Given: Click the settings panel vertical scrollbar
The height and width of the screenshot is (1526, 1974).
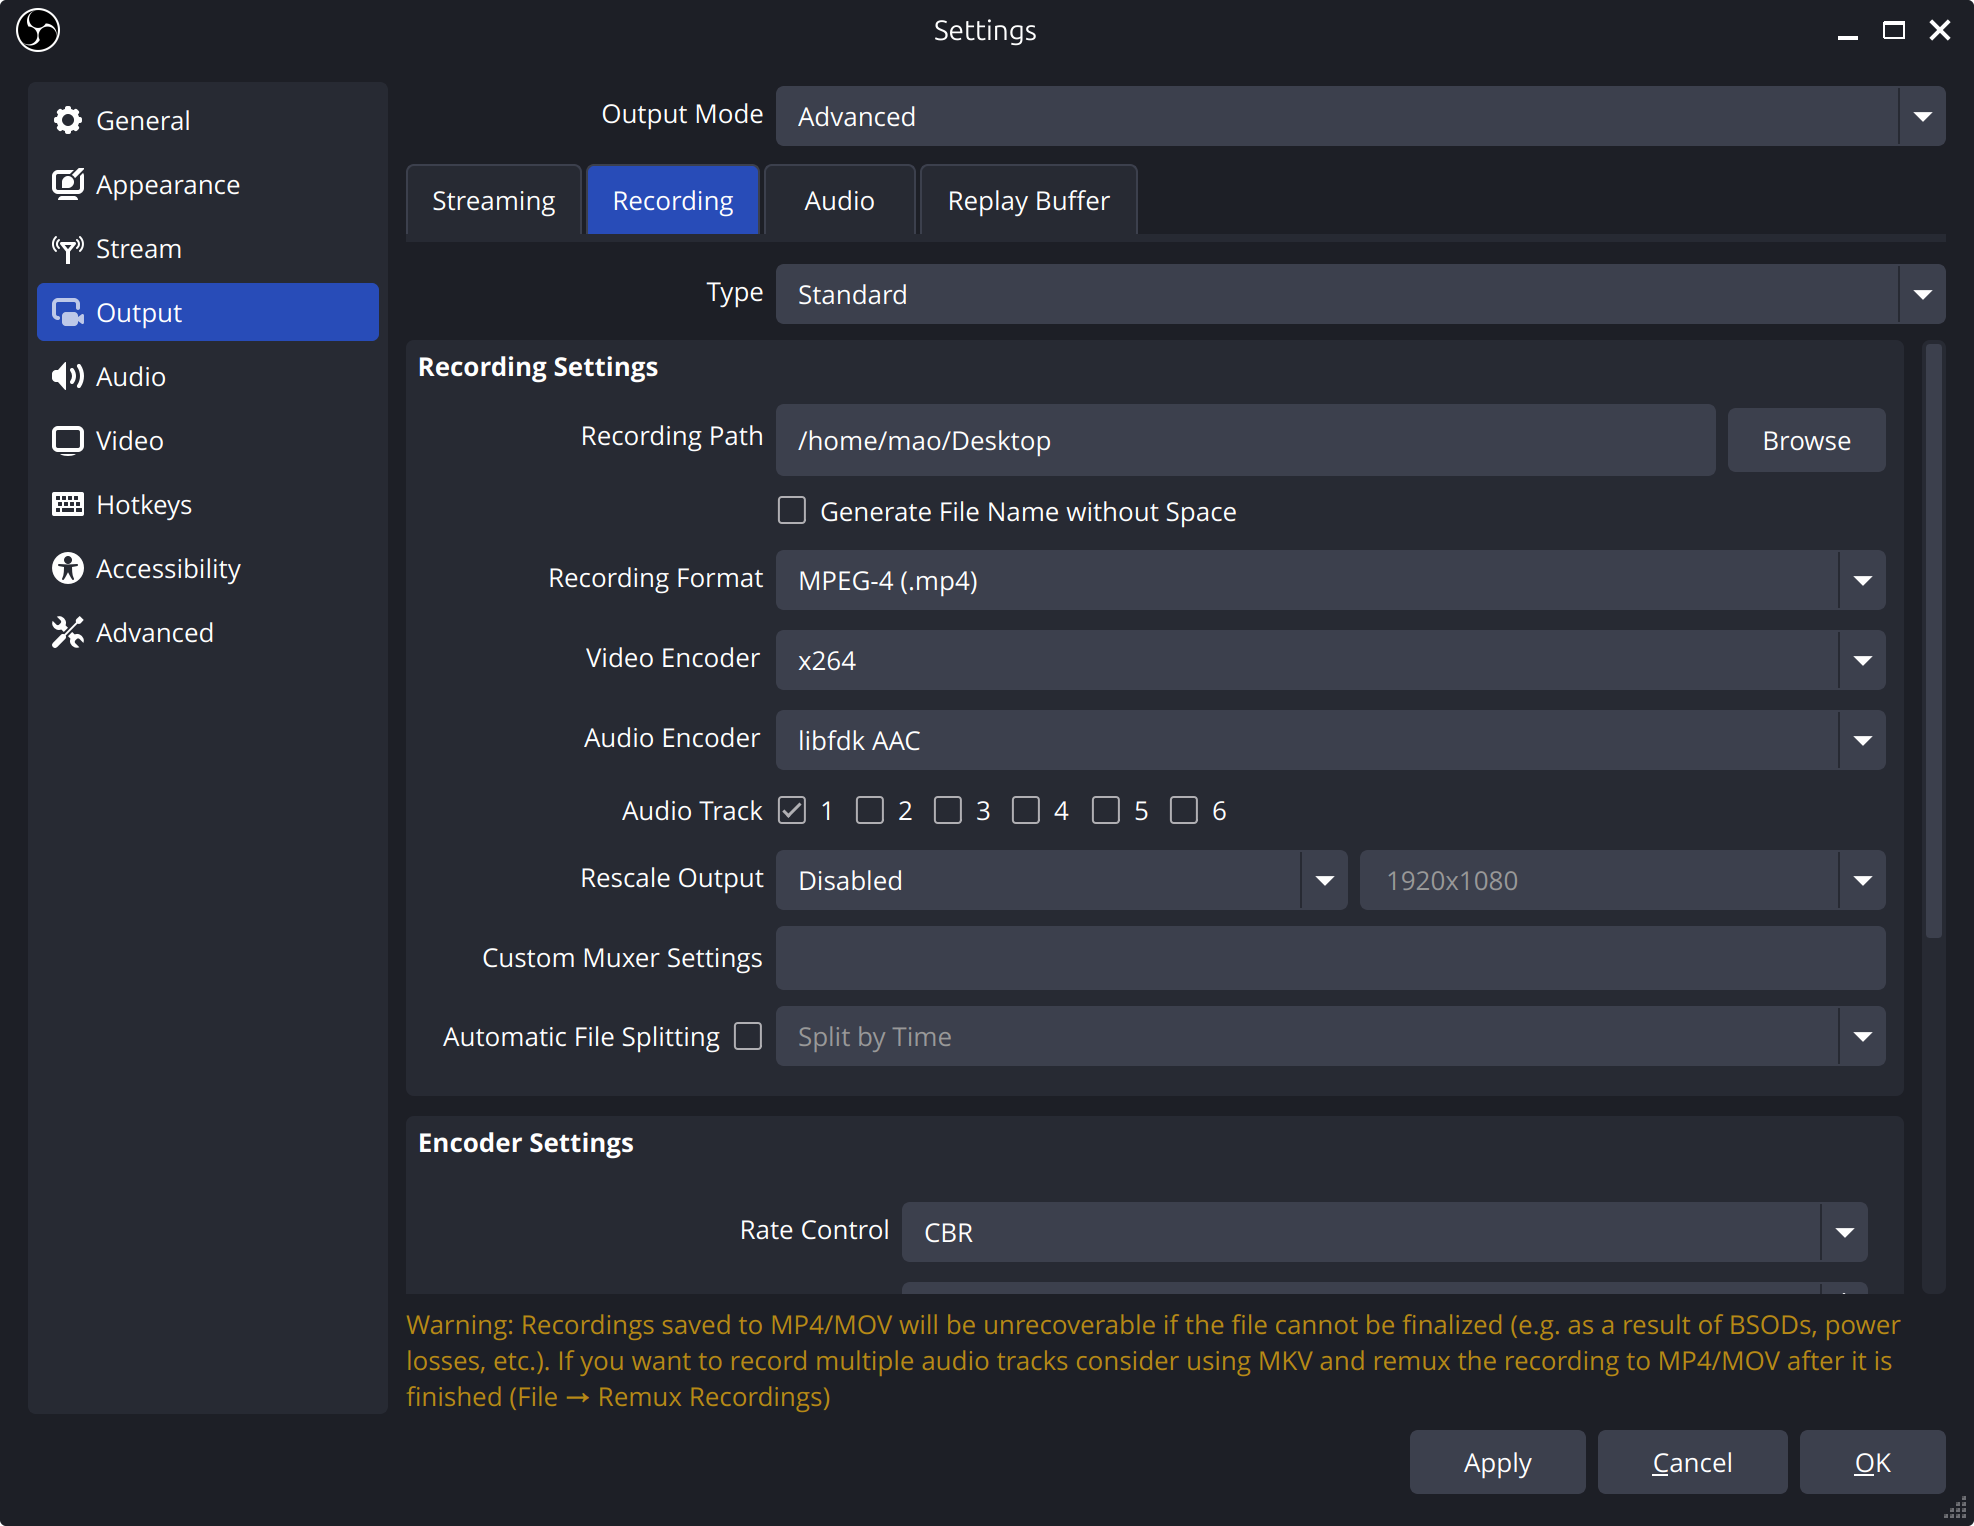Looking at the screenshot, I should point(1933,640).
